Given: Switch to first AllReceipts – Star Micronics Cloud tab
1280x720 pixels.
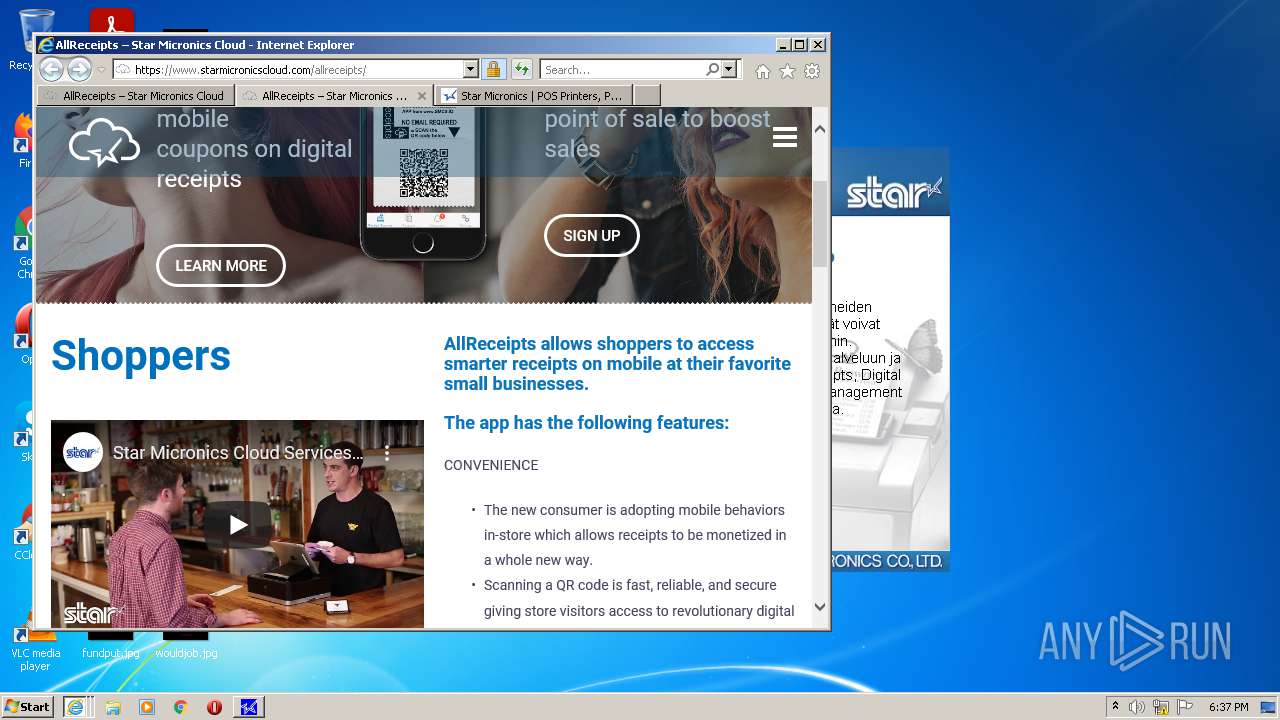Looking at the screenshot, I should coord(136,96).
